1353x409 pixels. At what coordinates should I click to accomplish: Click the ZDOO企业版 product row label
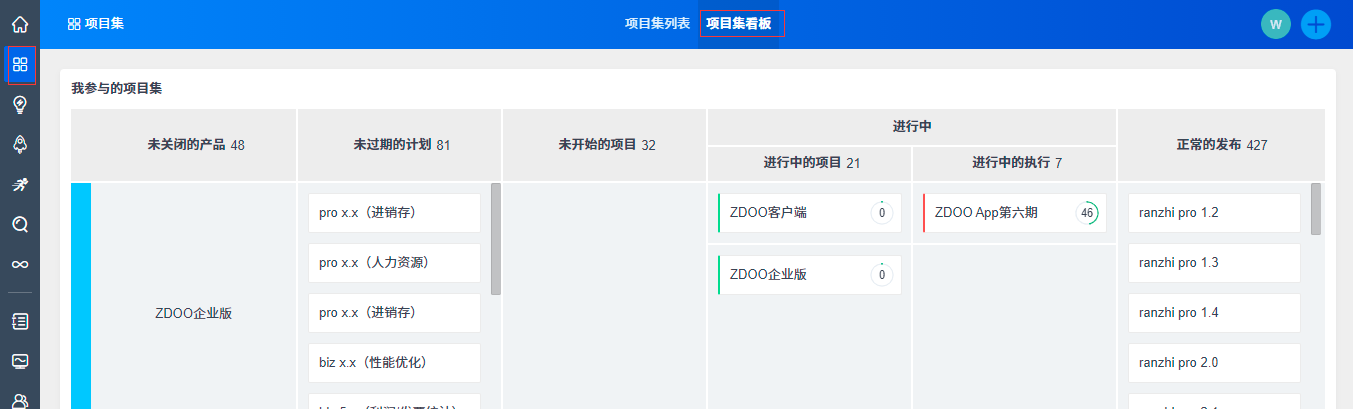pos(194,313)
